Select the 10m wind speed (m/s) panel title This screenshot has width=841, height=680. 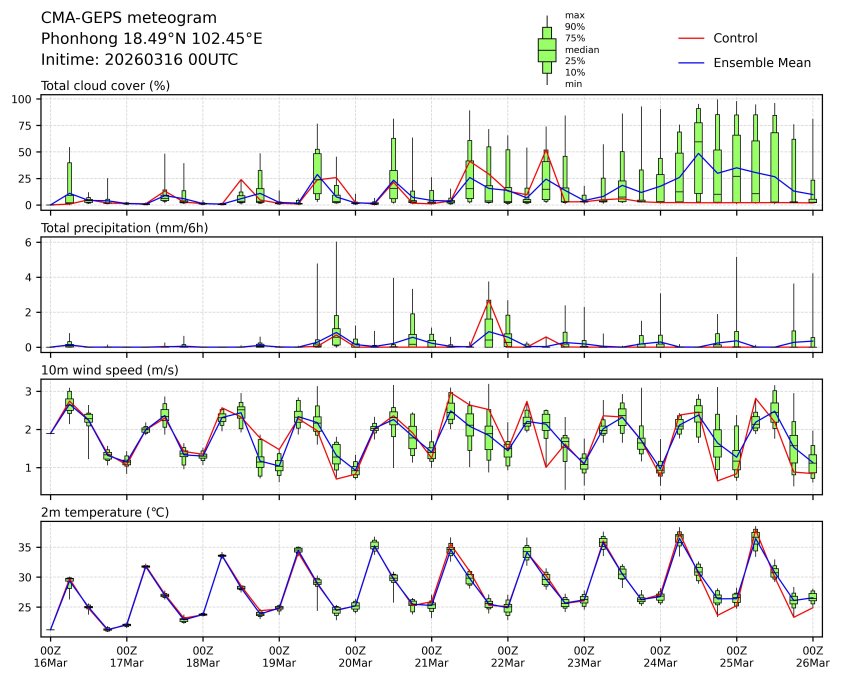112,370
